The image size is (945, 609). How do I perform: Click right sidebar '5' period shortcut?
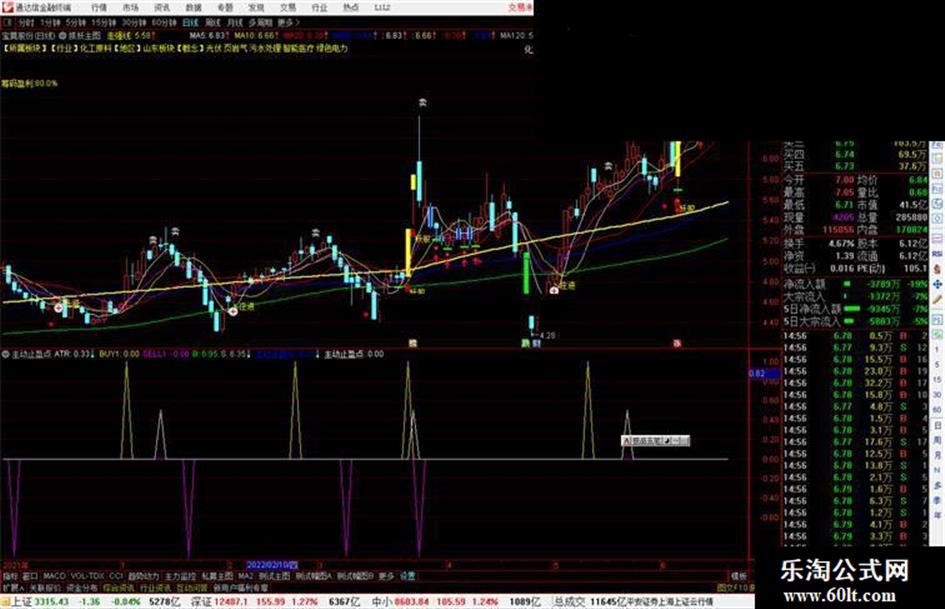937,365
